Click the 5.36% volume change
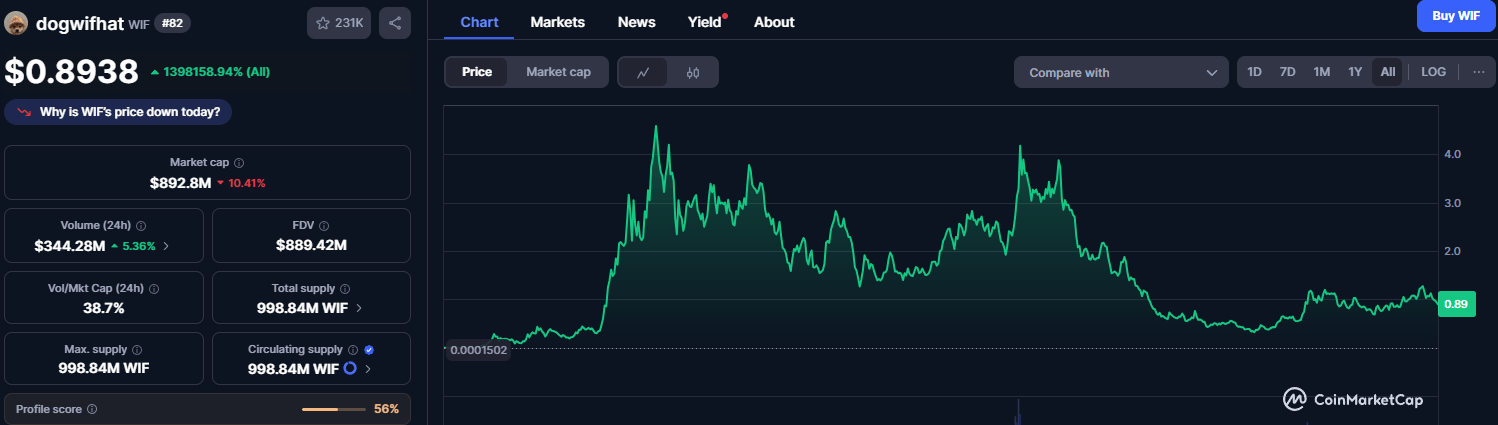 click(133, 245)
